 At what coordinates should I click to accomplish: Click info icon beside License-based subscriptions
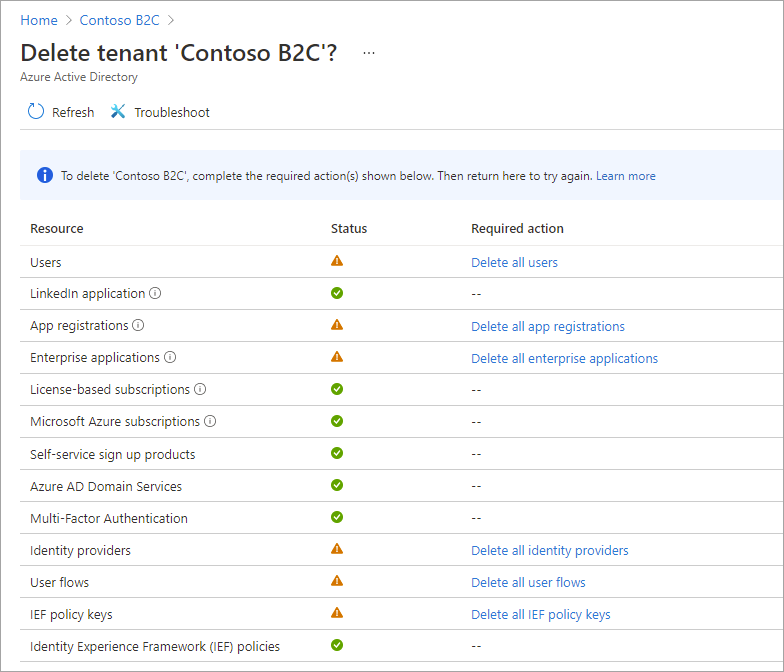click(200, 390)
